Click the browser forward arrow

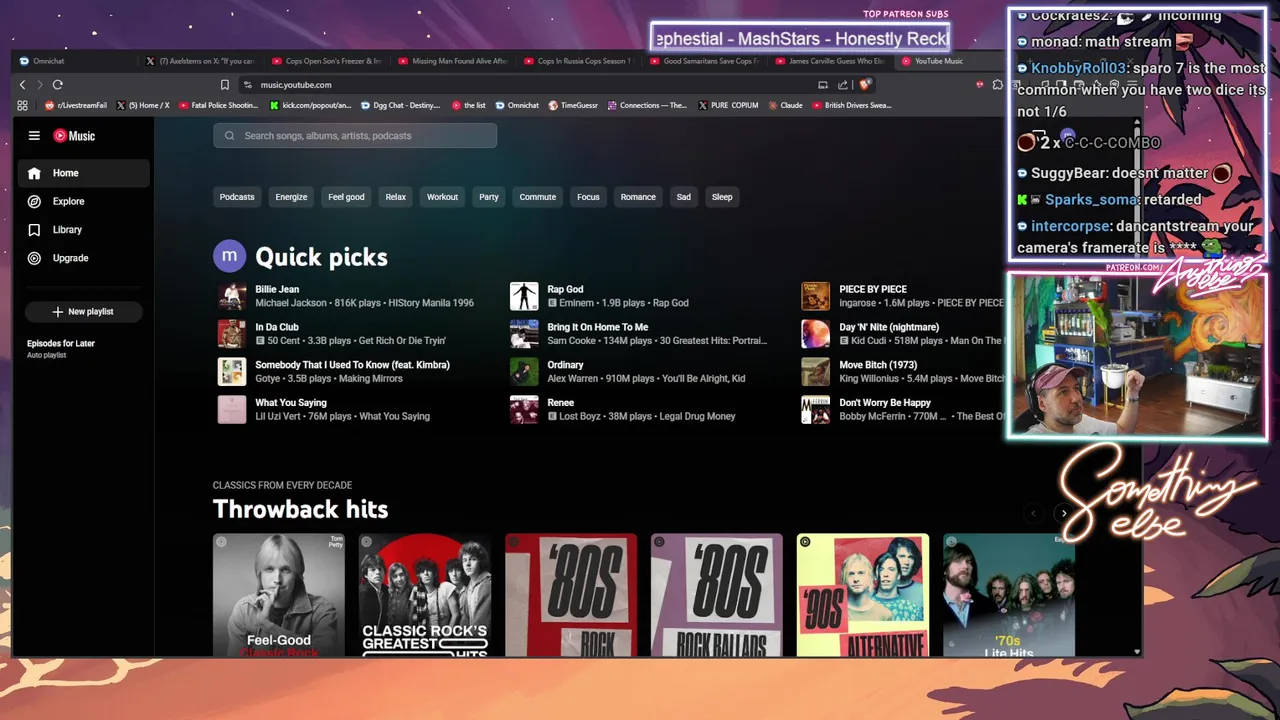(x=39, y=85)
